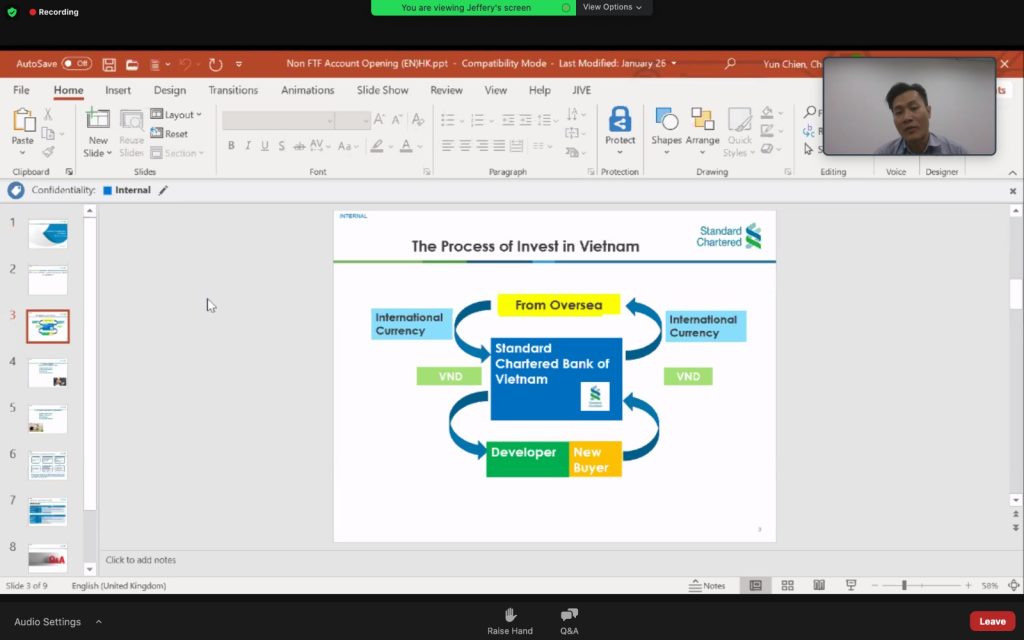Screen dimensions: 1024x640
Task: Click the Save icon in title bar
Action: 109,64
